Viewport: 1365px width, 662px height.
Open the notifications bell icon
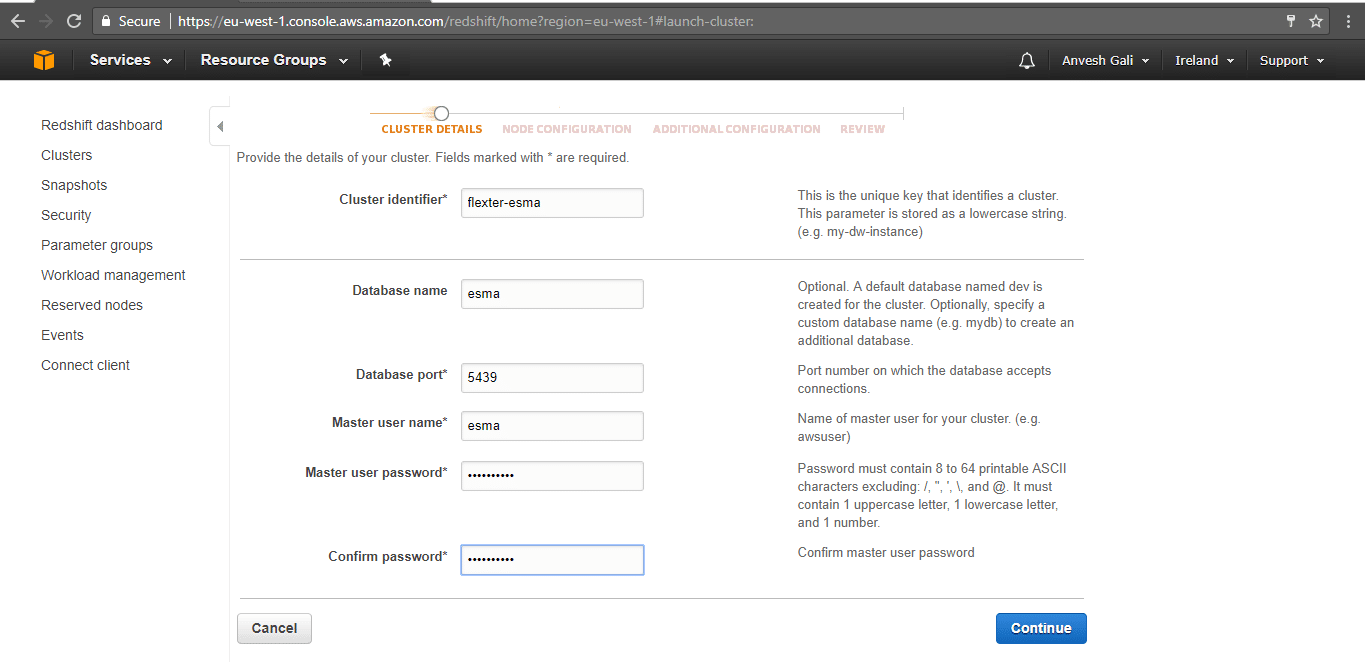point(1026,61)
